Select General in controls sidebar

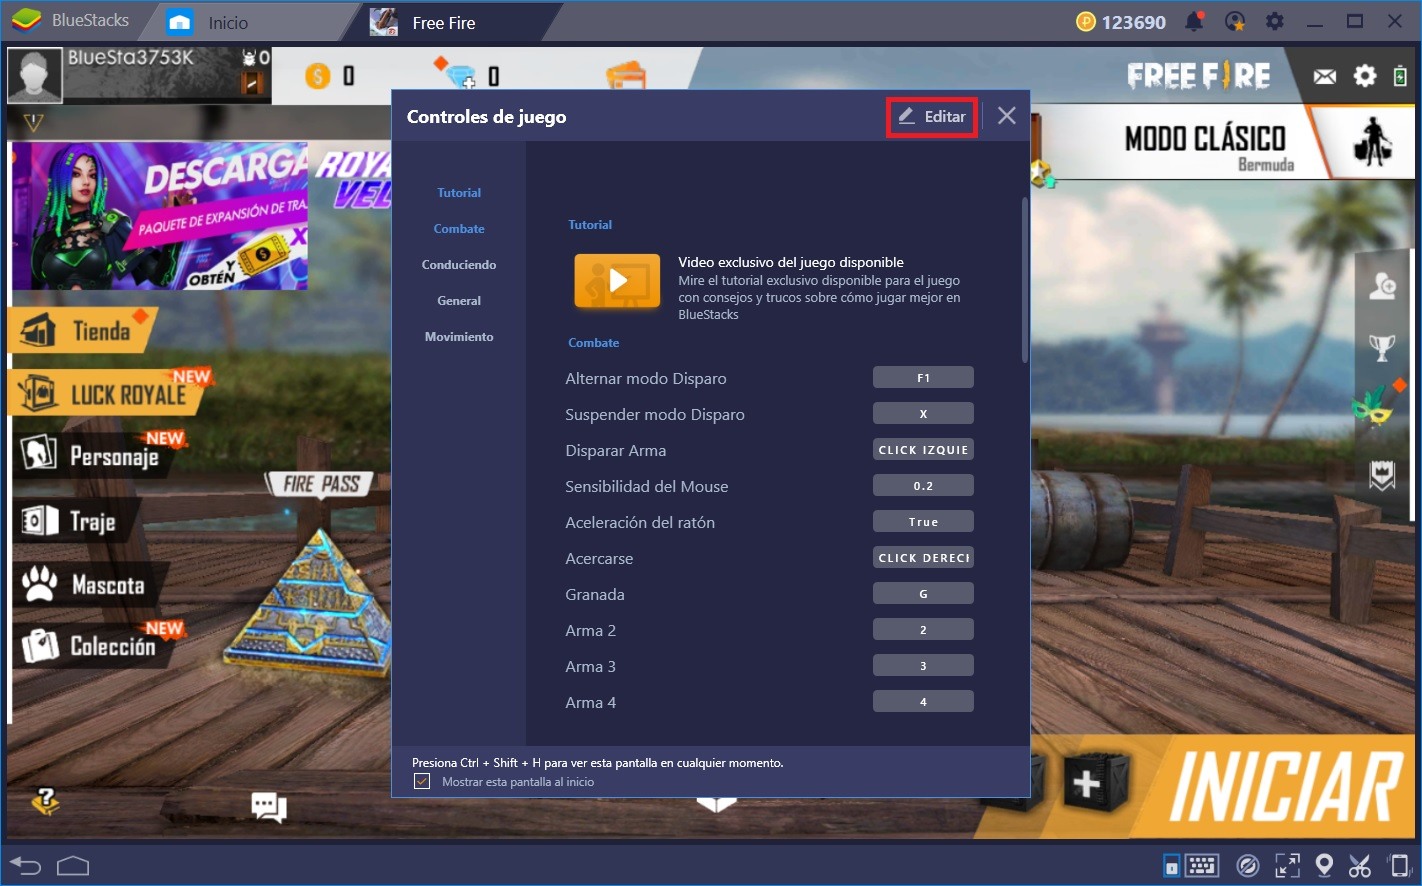[459, 300]
